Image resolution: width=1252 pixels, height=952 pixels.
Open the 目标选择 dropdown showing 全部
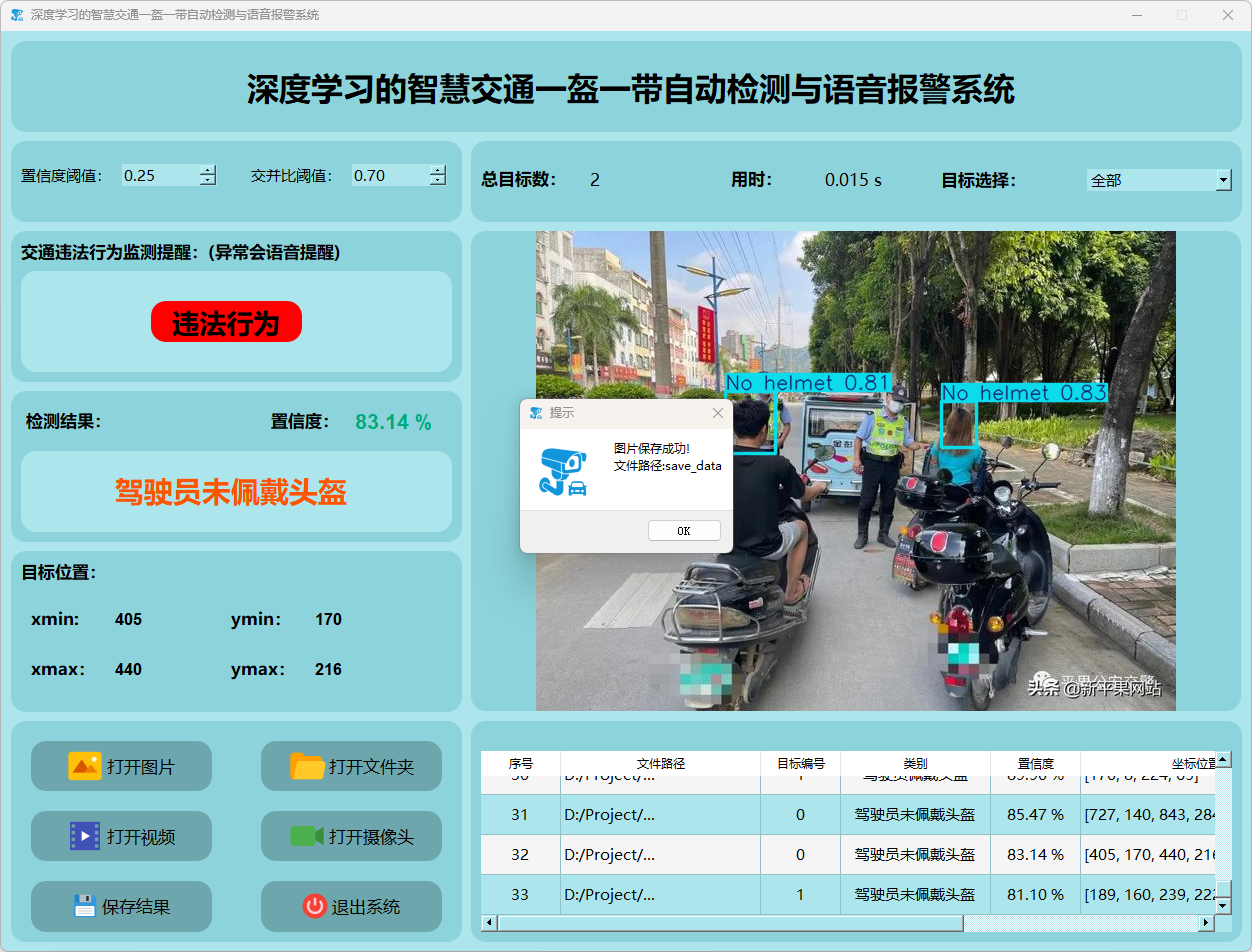pyautogui.click(x=1223, y=180)
